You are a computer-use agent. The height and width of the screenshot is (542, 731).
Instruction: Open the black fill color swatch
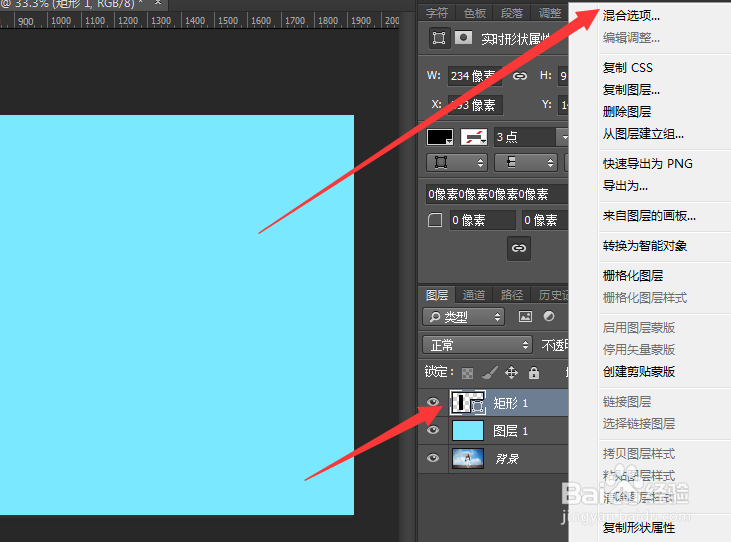point(440,137)
